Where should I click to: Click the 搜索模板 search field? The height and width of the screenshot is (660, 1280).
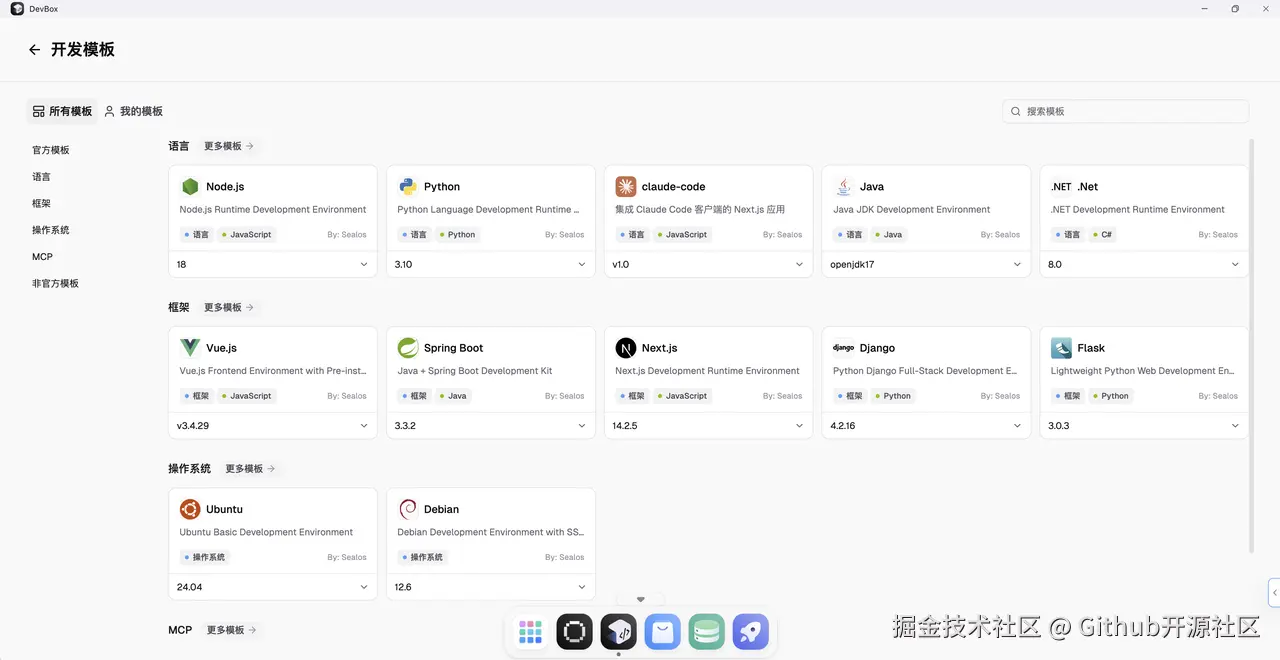coord(1126,111)
